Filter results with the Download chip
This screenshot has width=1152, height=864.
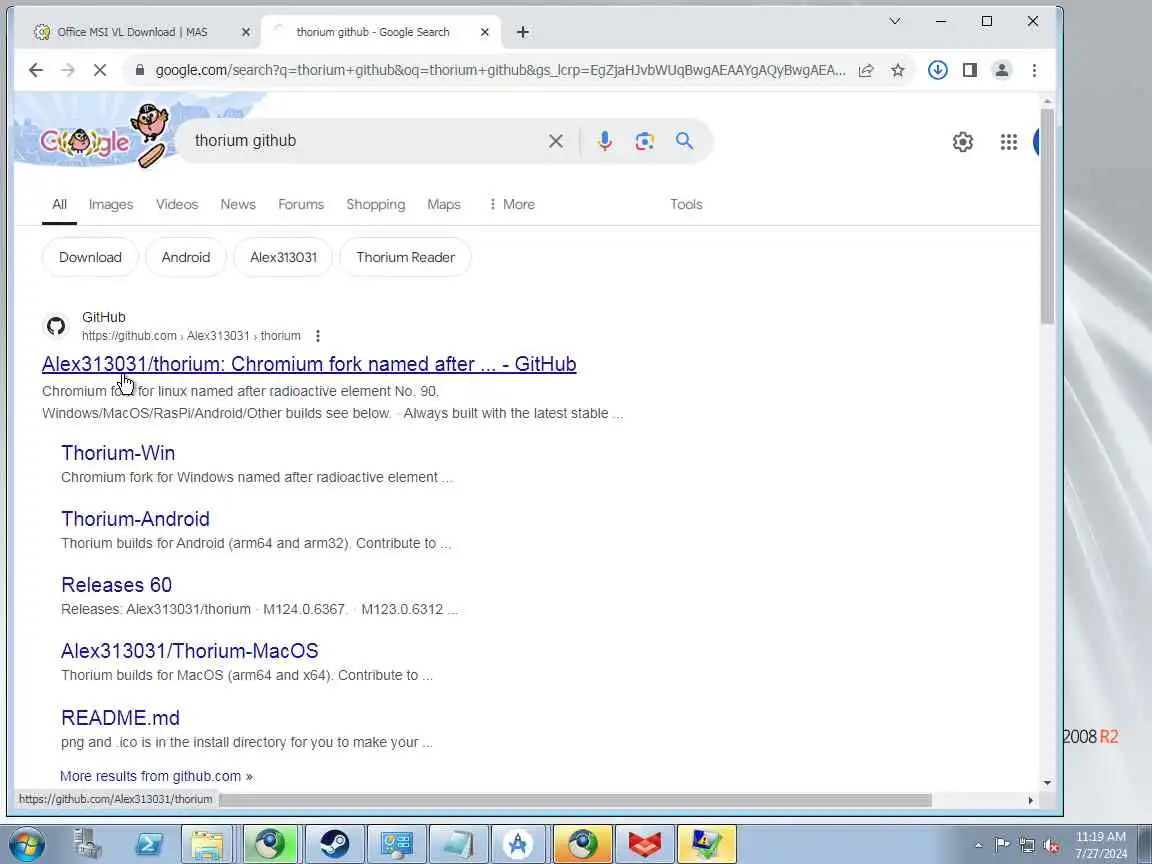(90, 257)
